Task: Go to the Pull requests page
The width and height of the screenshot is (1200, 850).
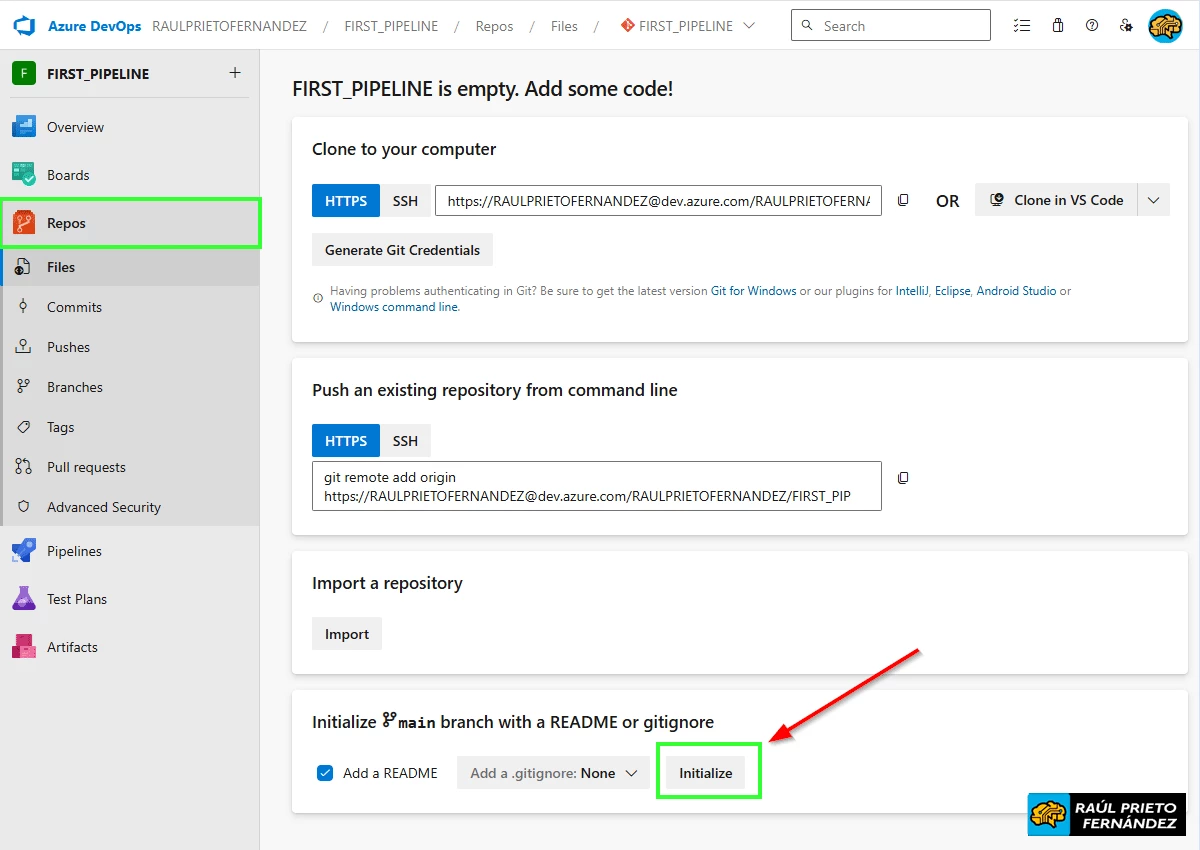Action: click(86, 466)
